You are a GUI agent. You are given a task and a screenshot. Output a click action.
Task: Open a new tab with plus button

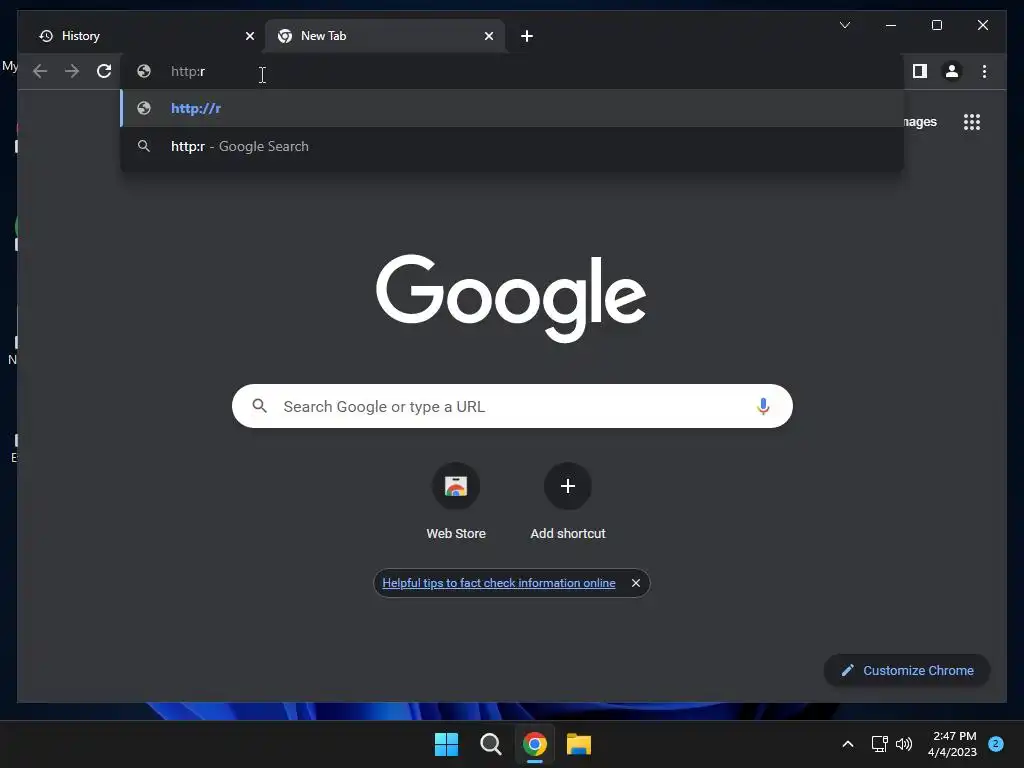[527, 36]
